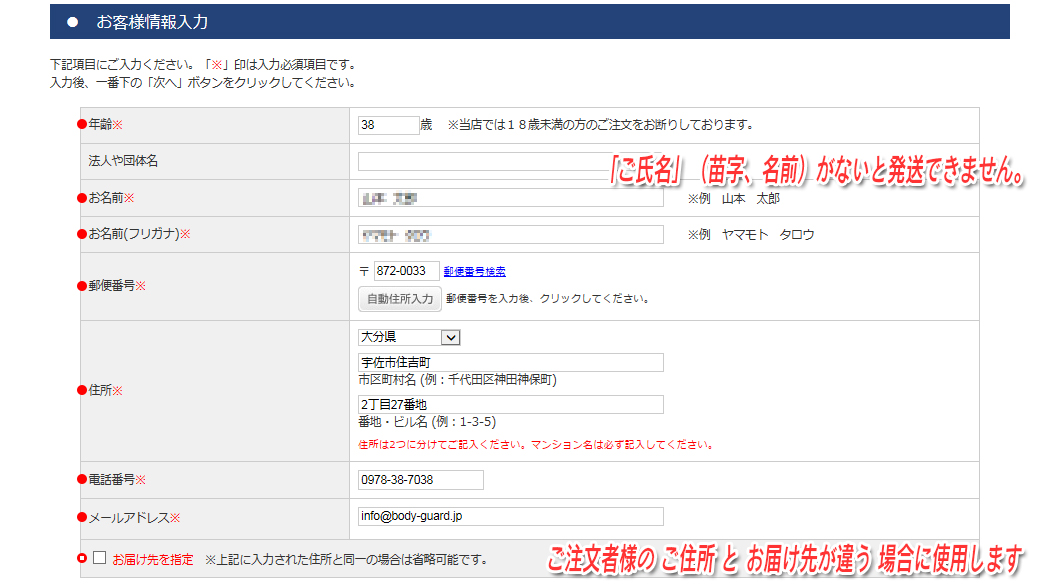The height and width of the screenshot is (588, 1048).
Task: Click the 自動住所入力 button
Action: (400, 299)
